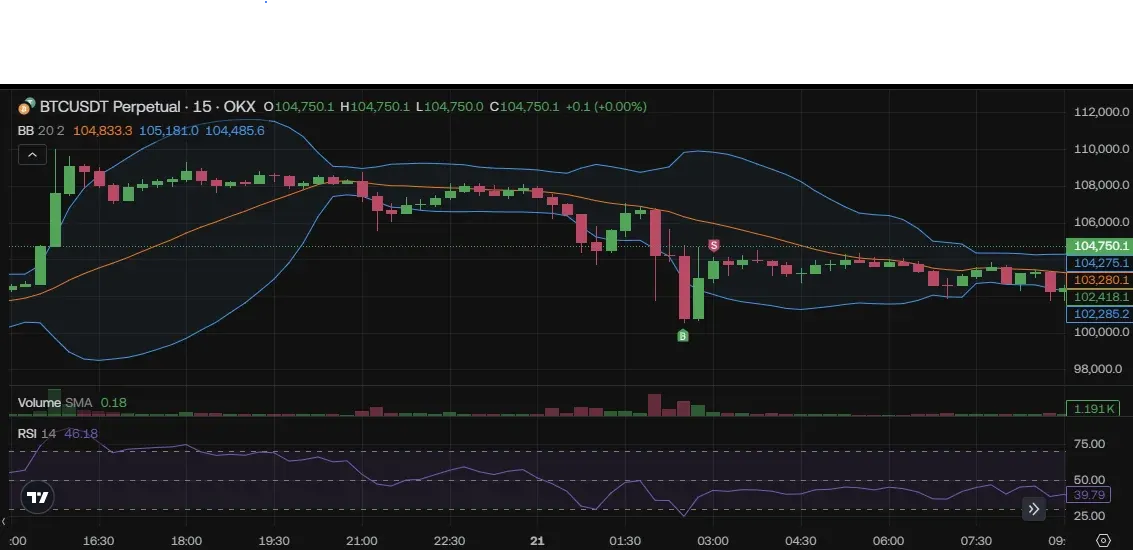
Task: Click the OHLC change value +0.1 (+0.00%)
Action: [x=606, y=106]
